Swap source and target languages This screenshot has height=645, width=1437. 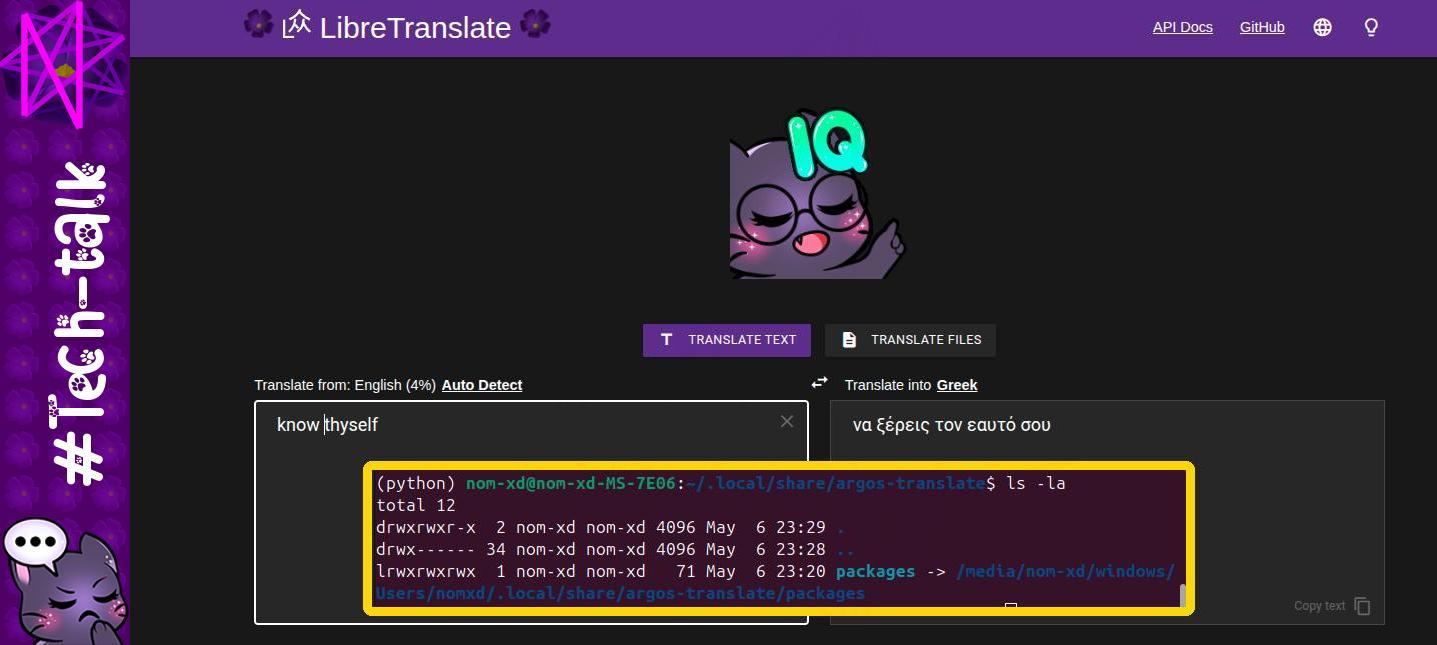click(x=820, y=383)
